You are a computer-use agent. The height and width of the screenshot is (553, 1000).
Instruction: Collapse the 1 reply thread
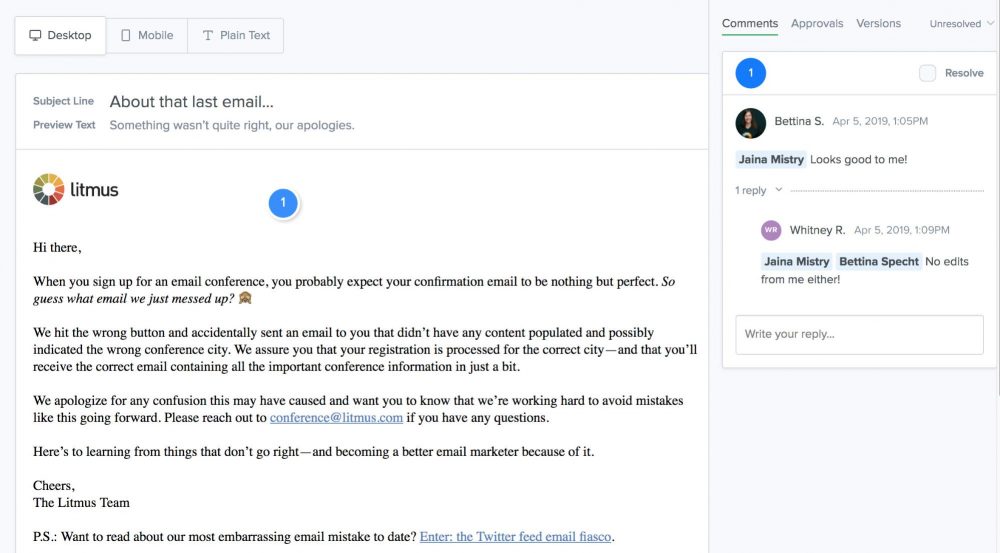coord(759,190)
